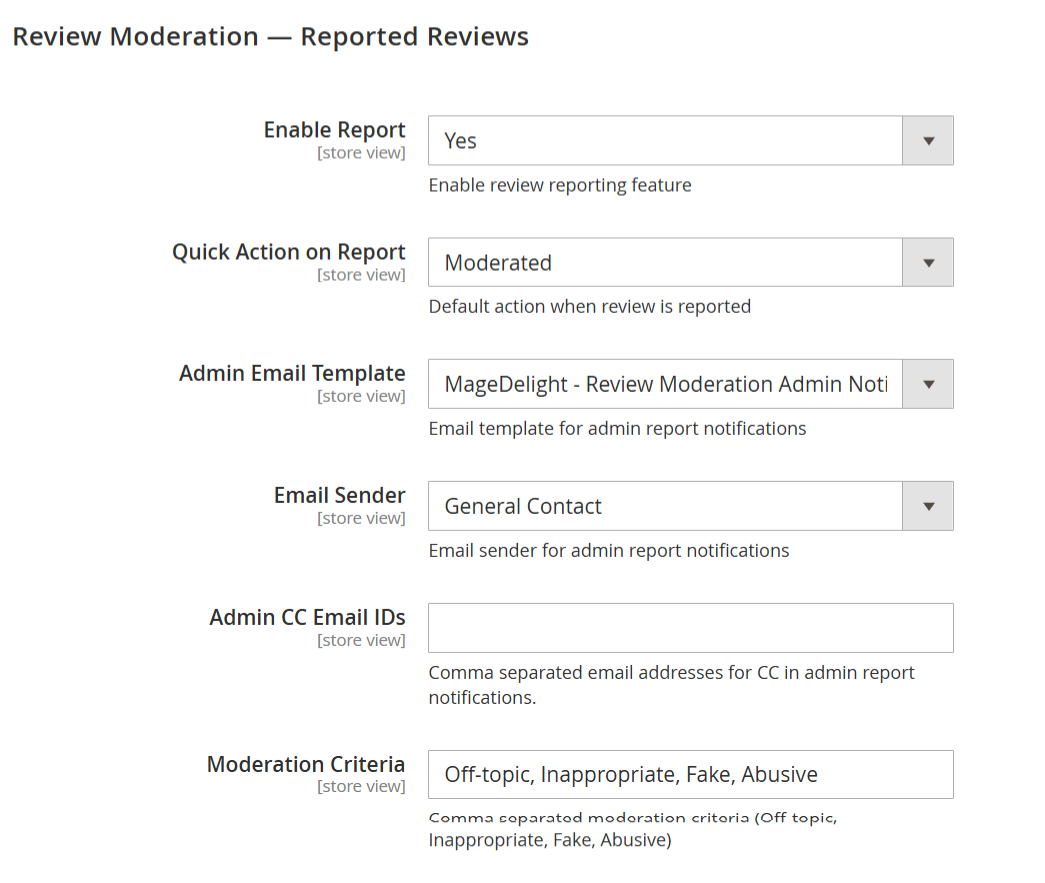Click Review Moderation Reported Reviews heading
This screenshot has width=1045, height=883.
[271, 37]
